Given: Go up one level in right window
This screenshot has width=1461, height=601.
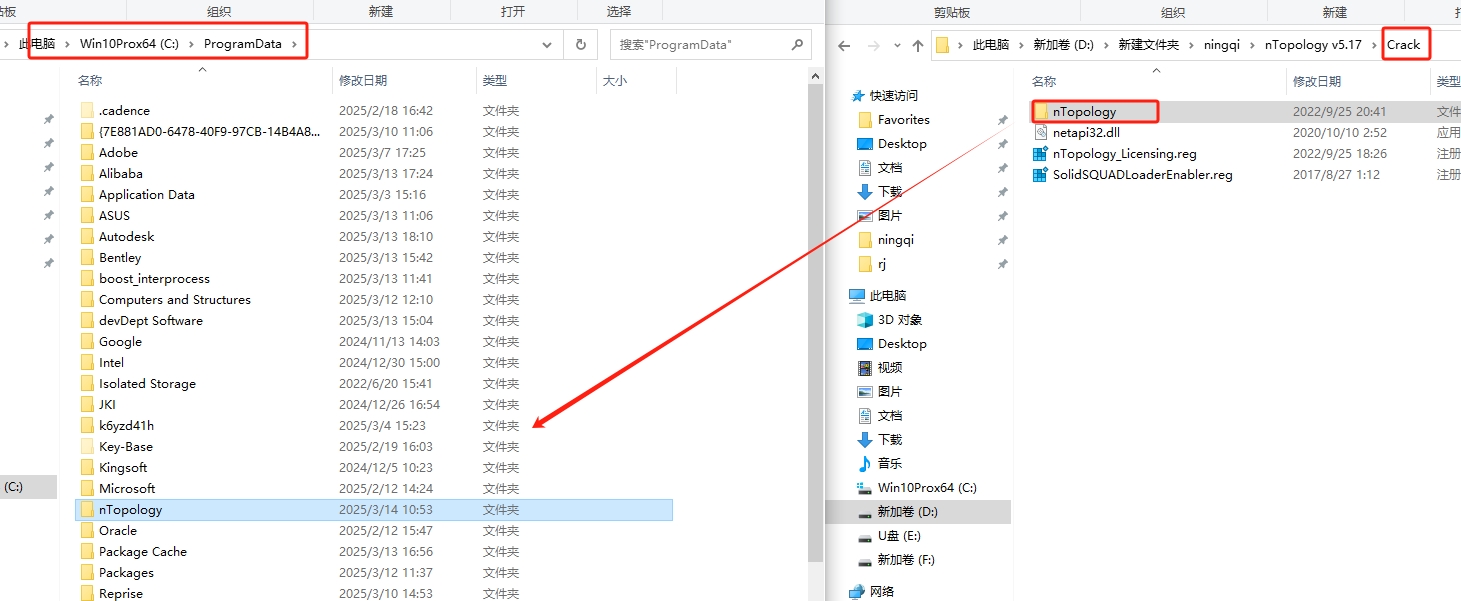Looking at the screenshot, I should 918,45.
